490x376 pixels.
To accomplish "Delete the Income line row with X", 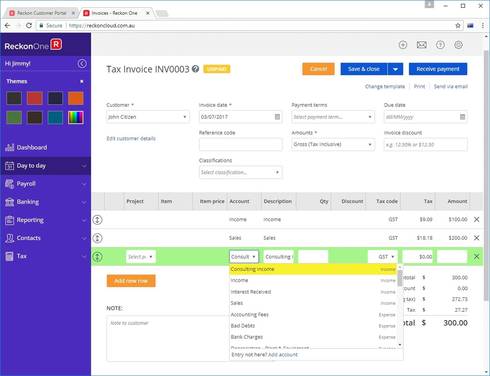I will (477, 219).
